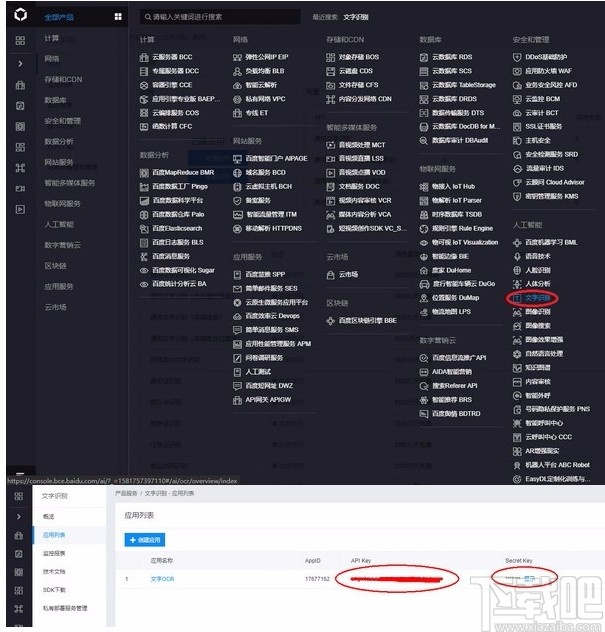
Task: Click the icon beside 云数据库 RDS
Action: 424,57
